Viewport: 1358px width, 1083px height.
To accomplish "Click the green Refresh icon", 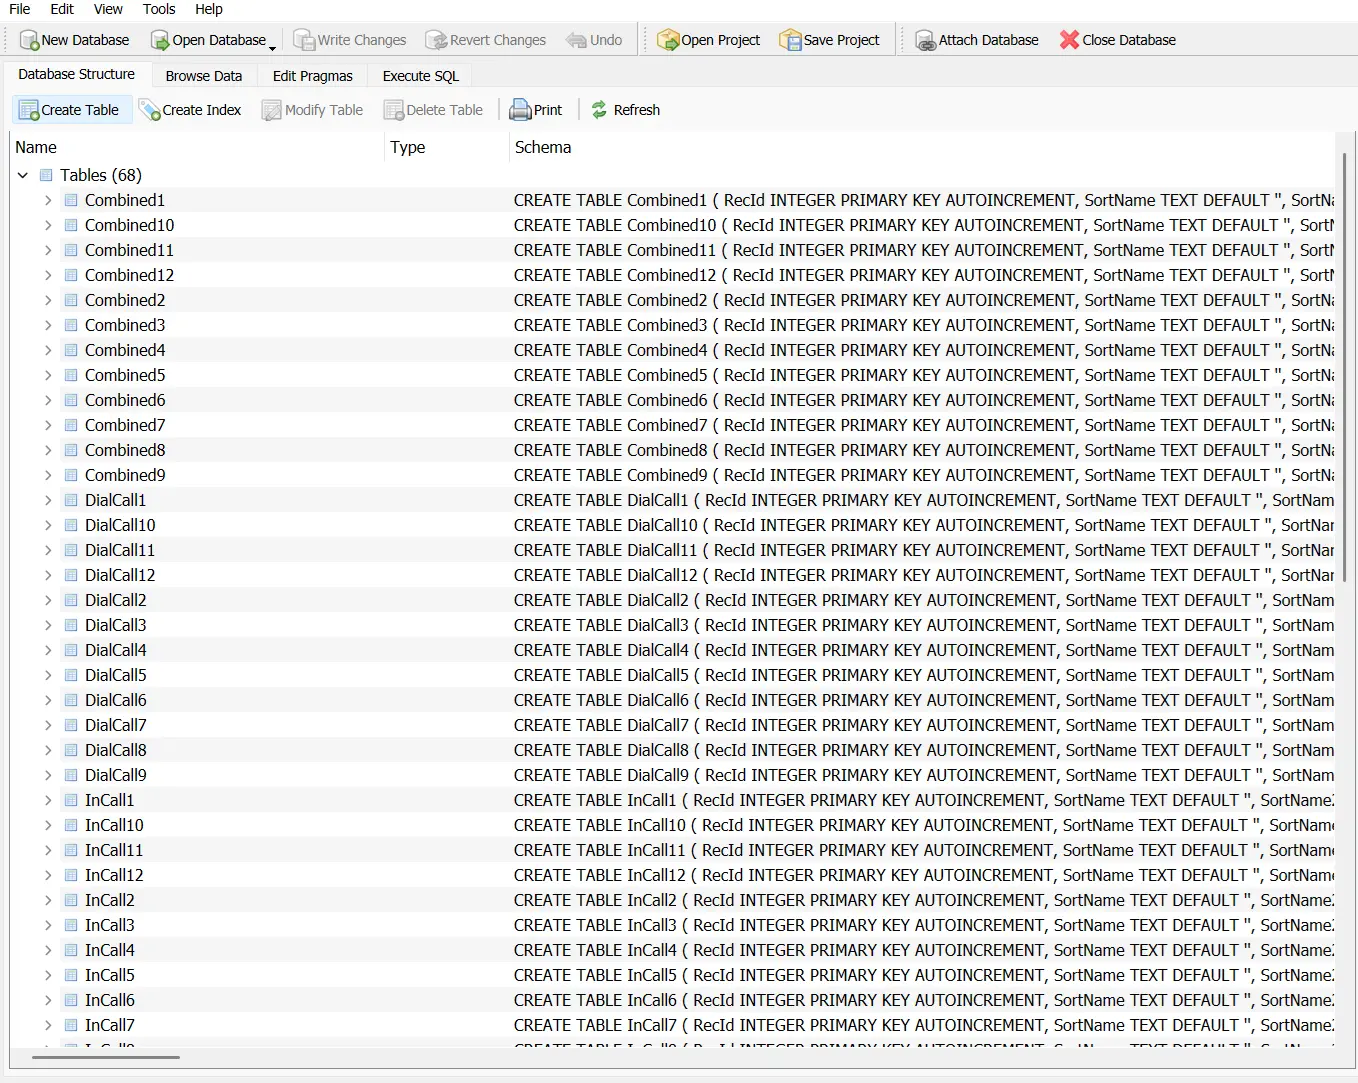I will (x=599, y=110).
